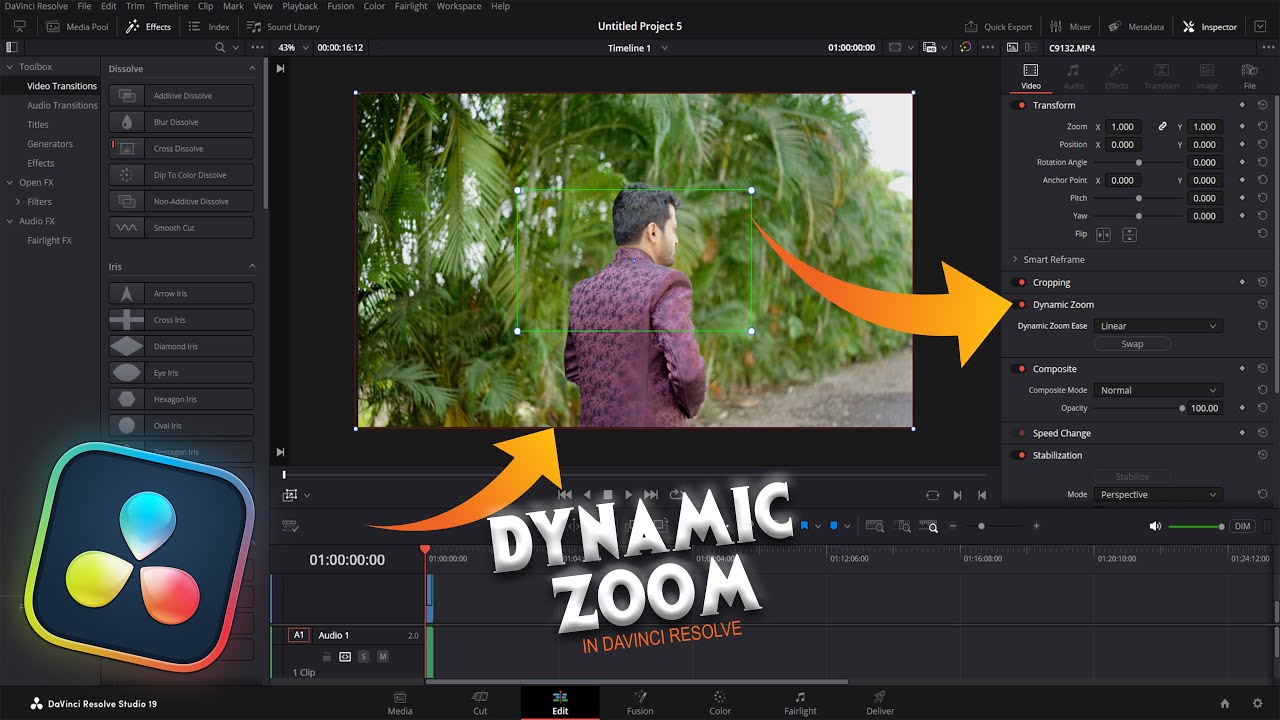This screenshot has width=1280, height=720.
Task: Open the Playback menu
Action: point(300,6)
